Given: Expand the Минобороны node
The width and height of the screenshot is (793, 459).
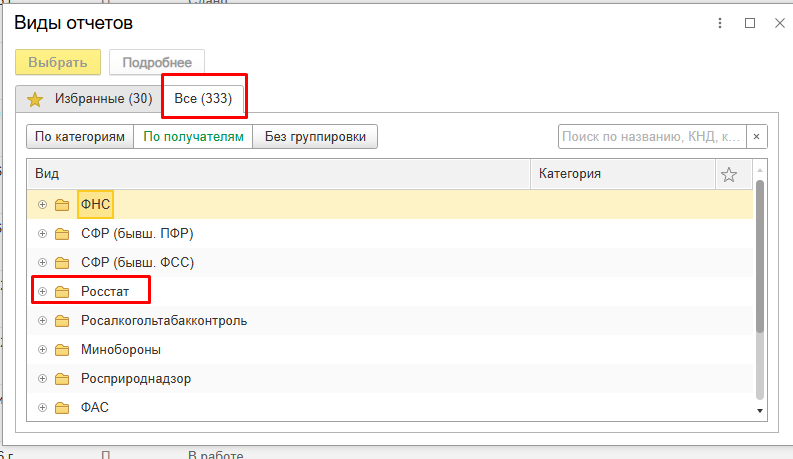Looking at the screenshot, I should click(x=42, y=350).
